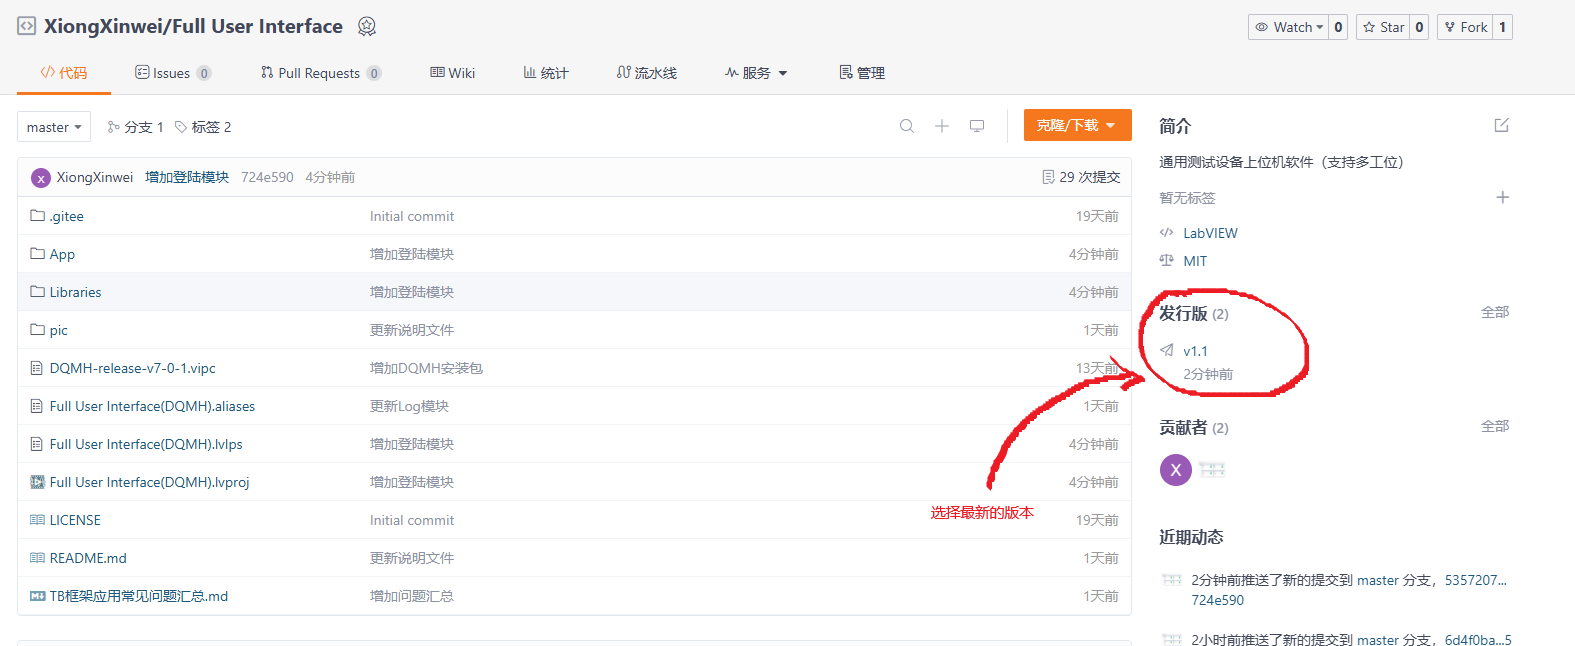Open the Web IDE monitor icon
The image size is (1575, 646).
tap(977, 126)
